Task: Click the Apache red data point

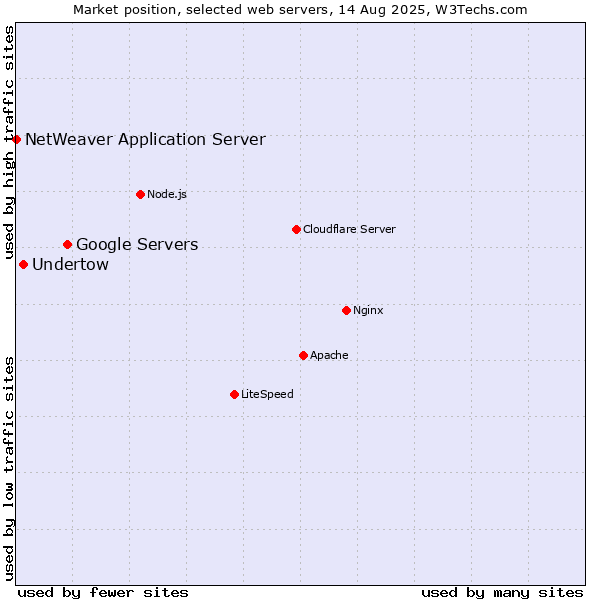Action: [x=303, y=356]
